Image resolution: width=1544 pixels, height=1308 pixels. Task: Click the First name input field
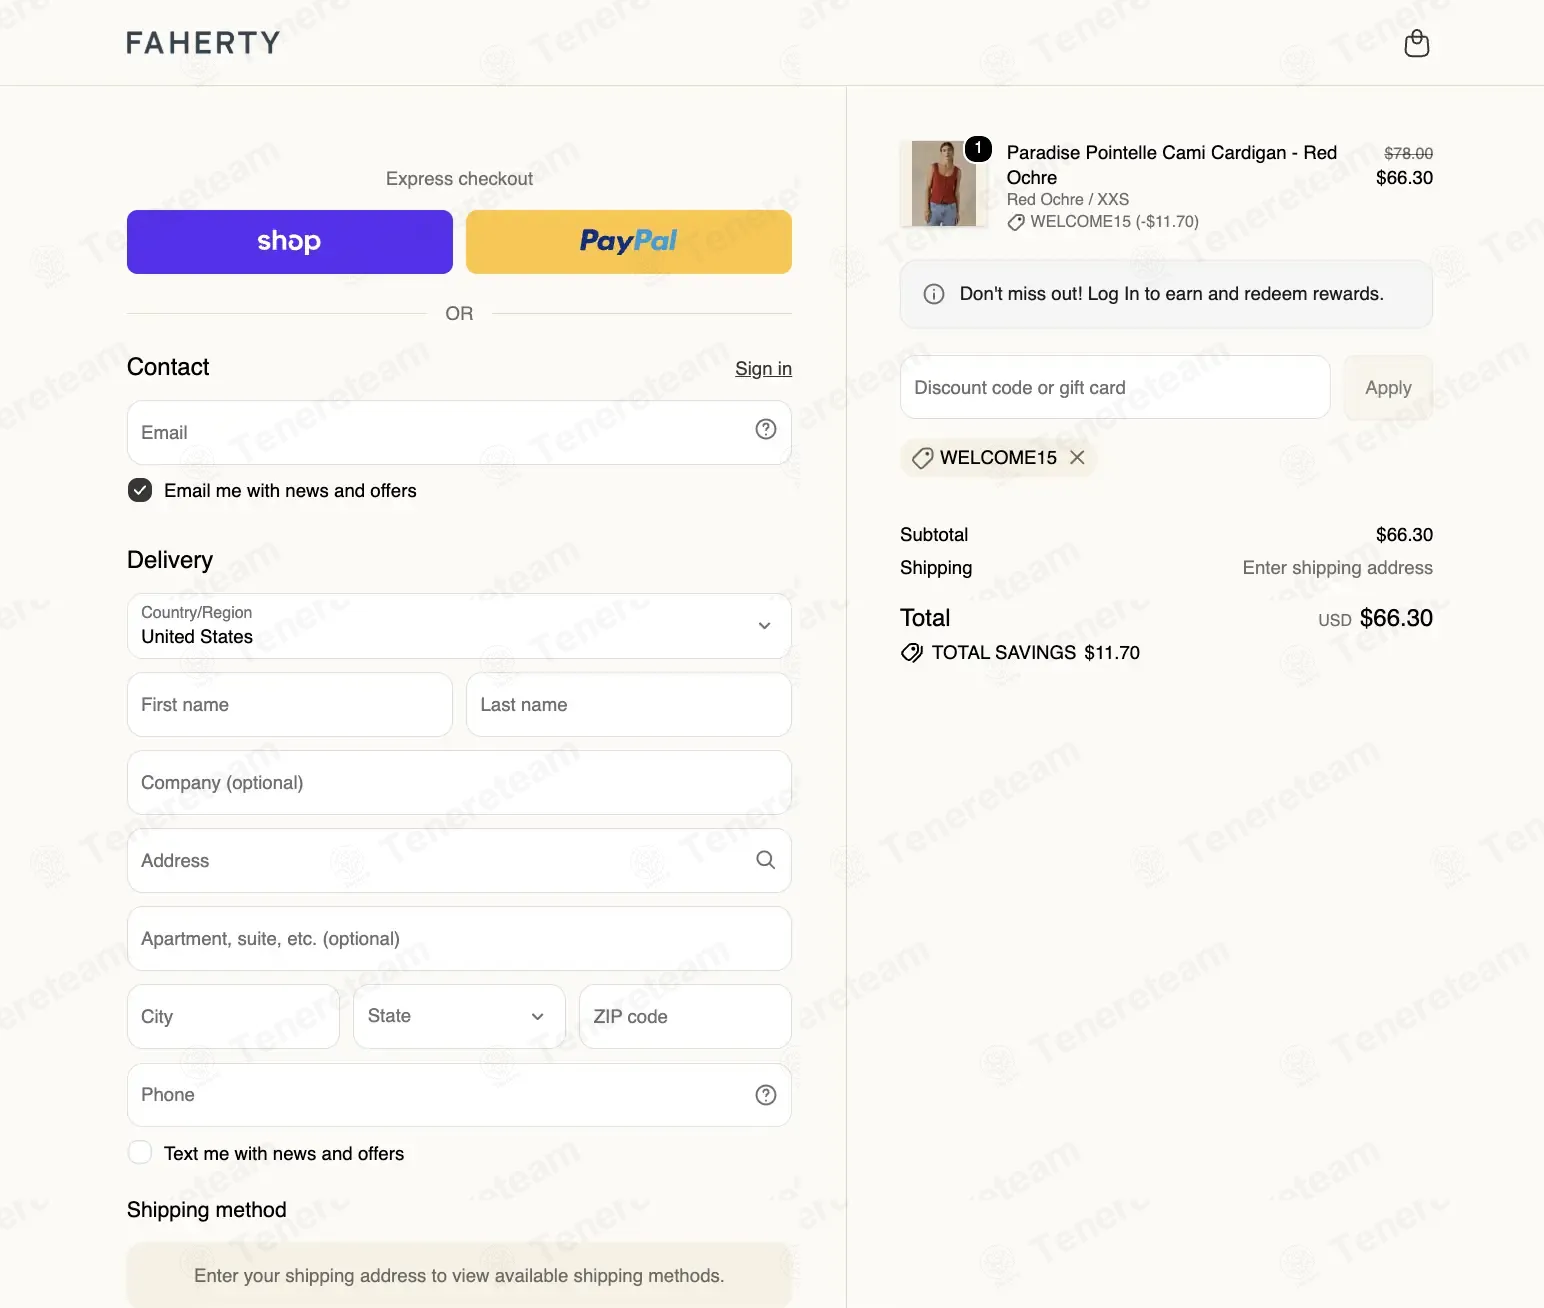point(290,705)
